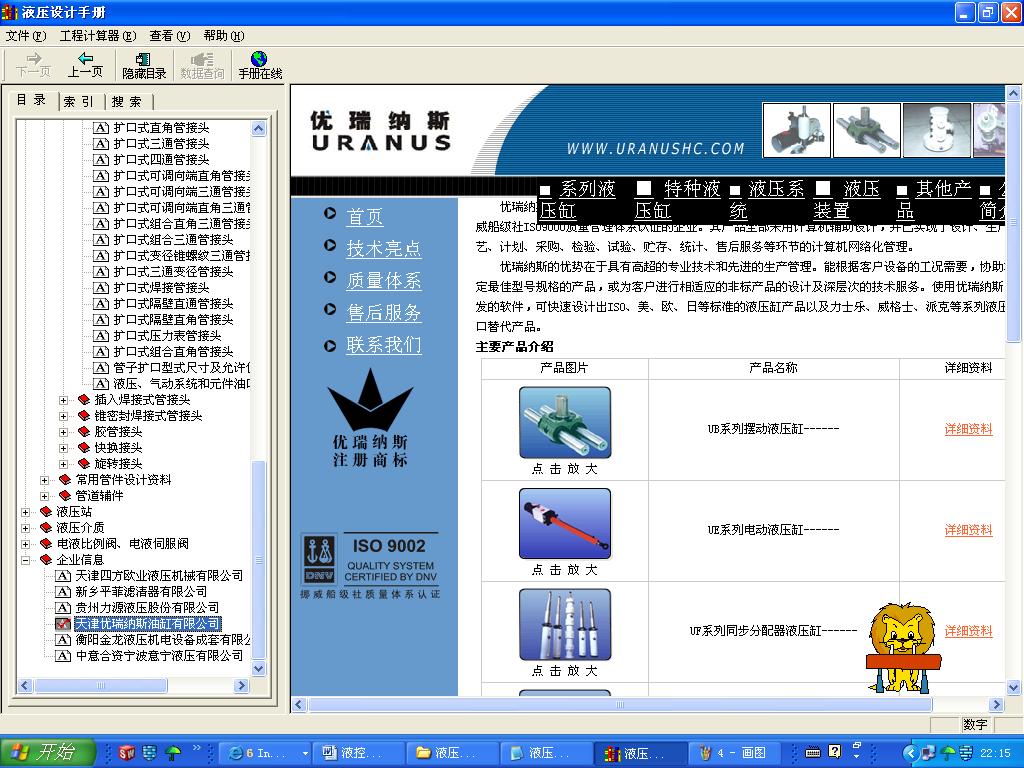Open the Windows 开始 start button

coord(47,752)
